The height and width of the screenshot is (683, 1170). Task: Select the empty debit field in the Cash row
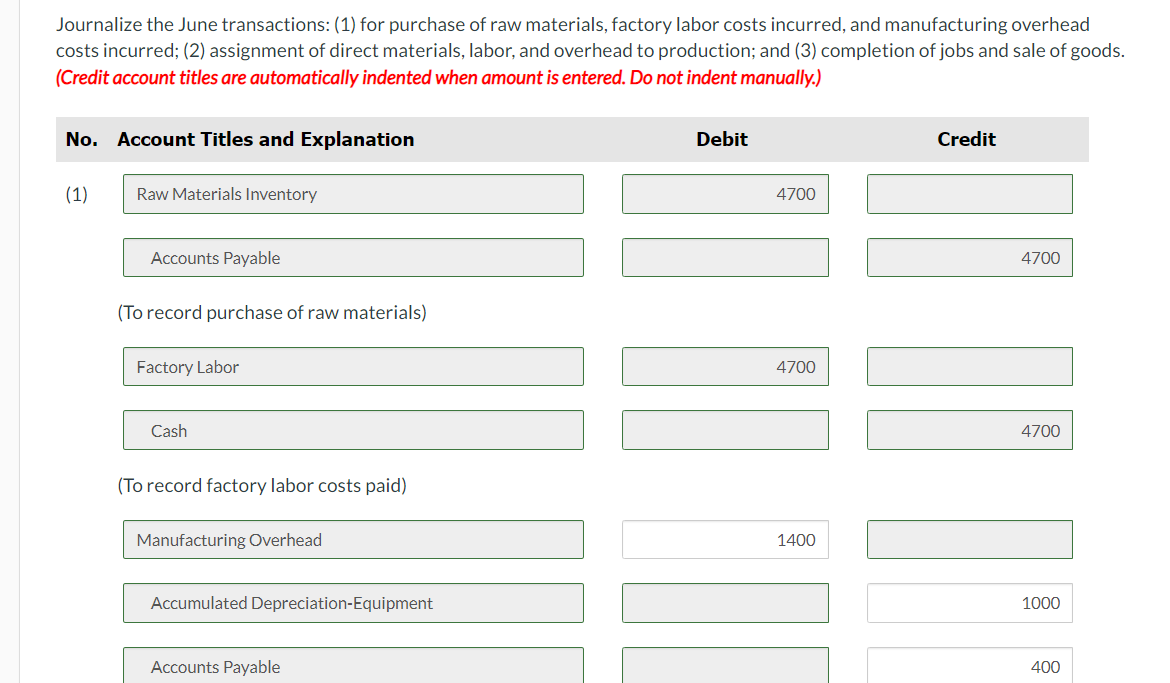click(725, 431)
